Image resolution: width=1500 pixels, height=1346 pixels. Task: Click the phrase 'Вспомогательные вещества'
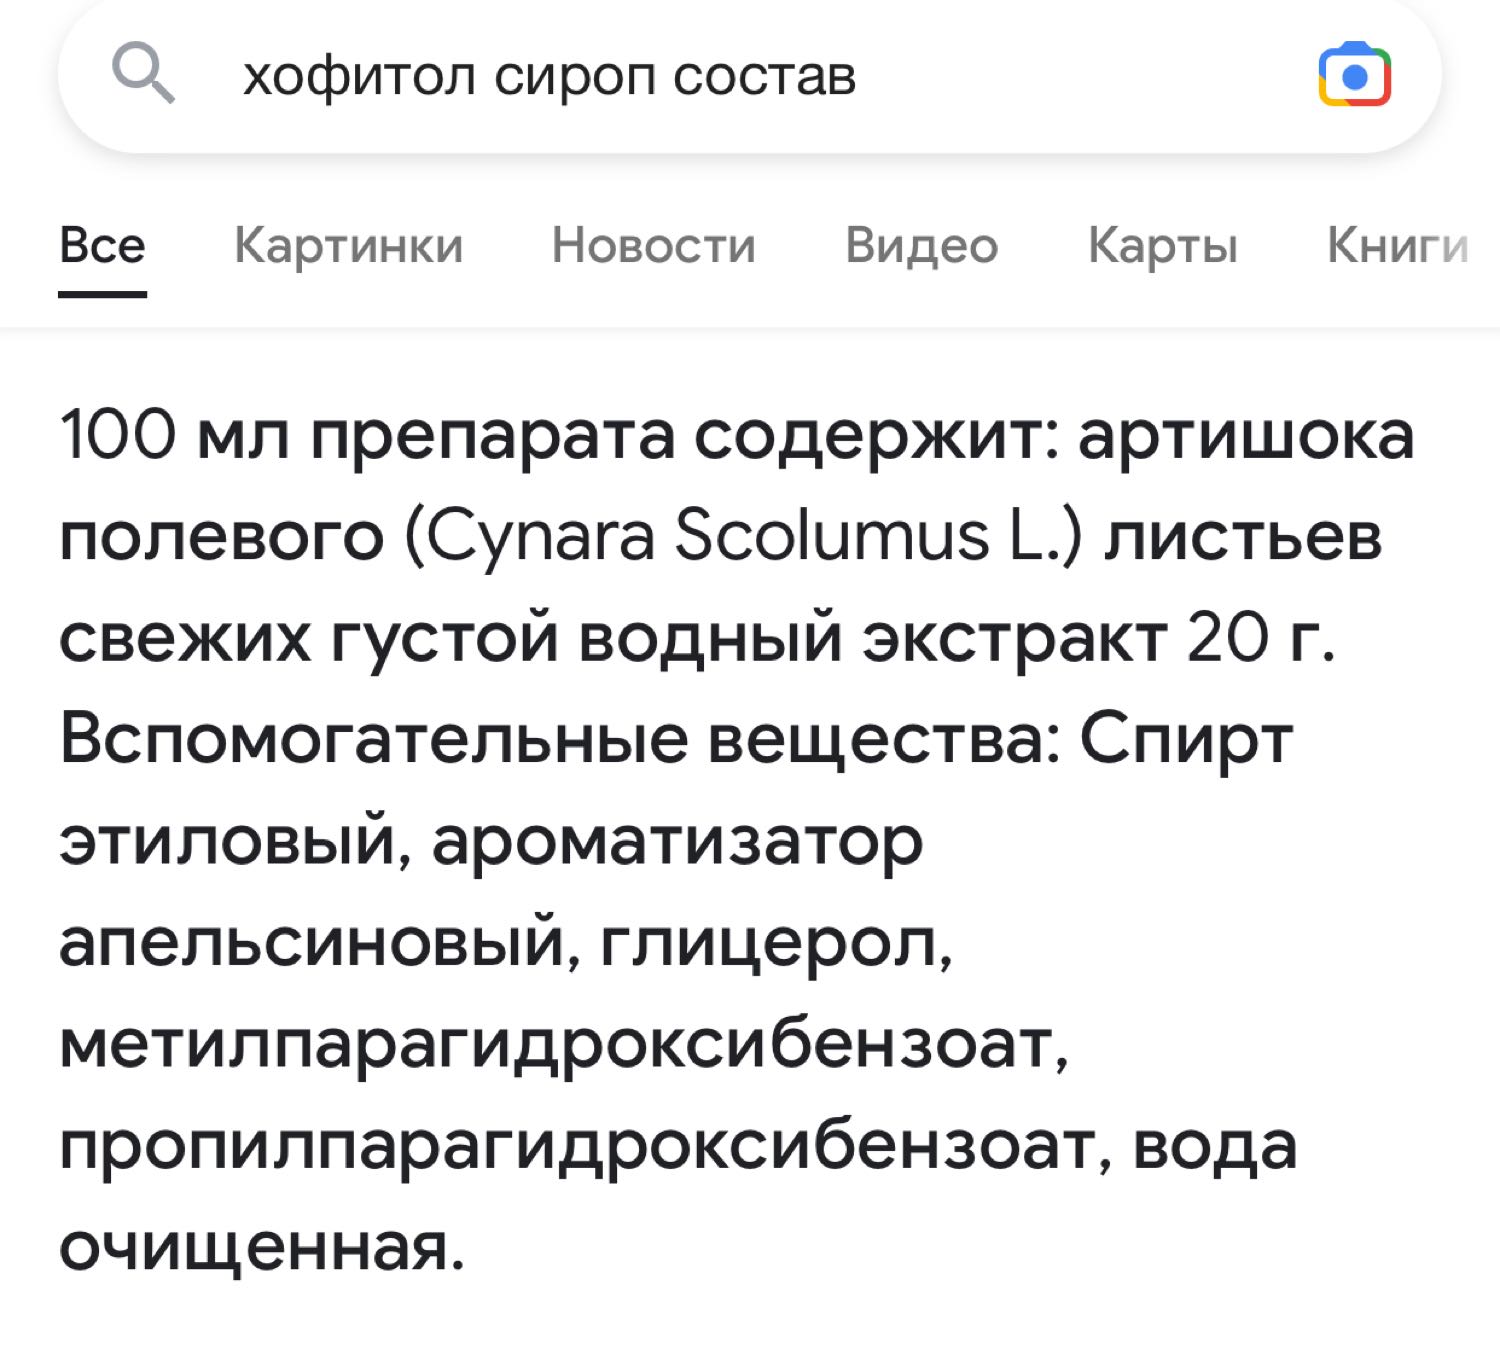559,739
